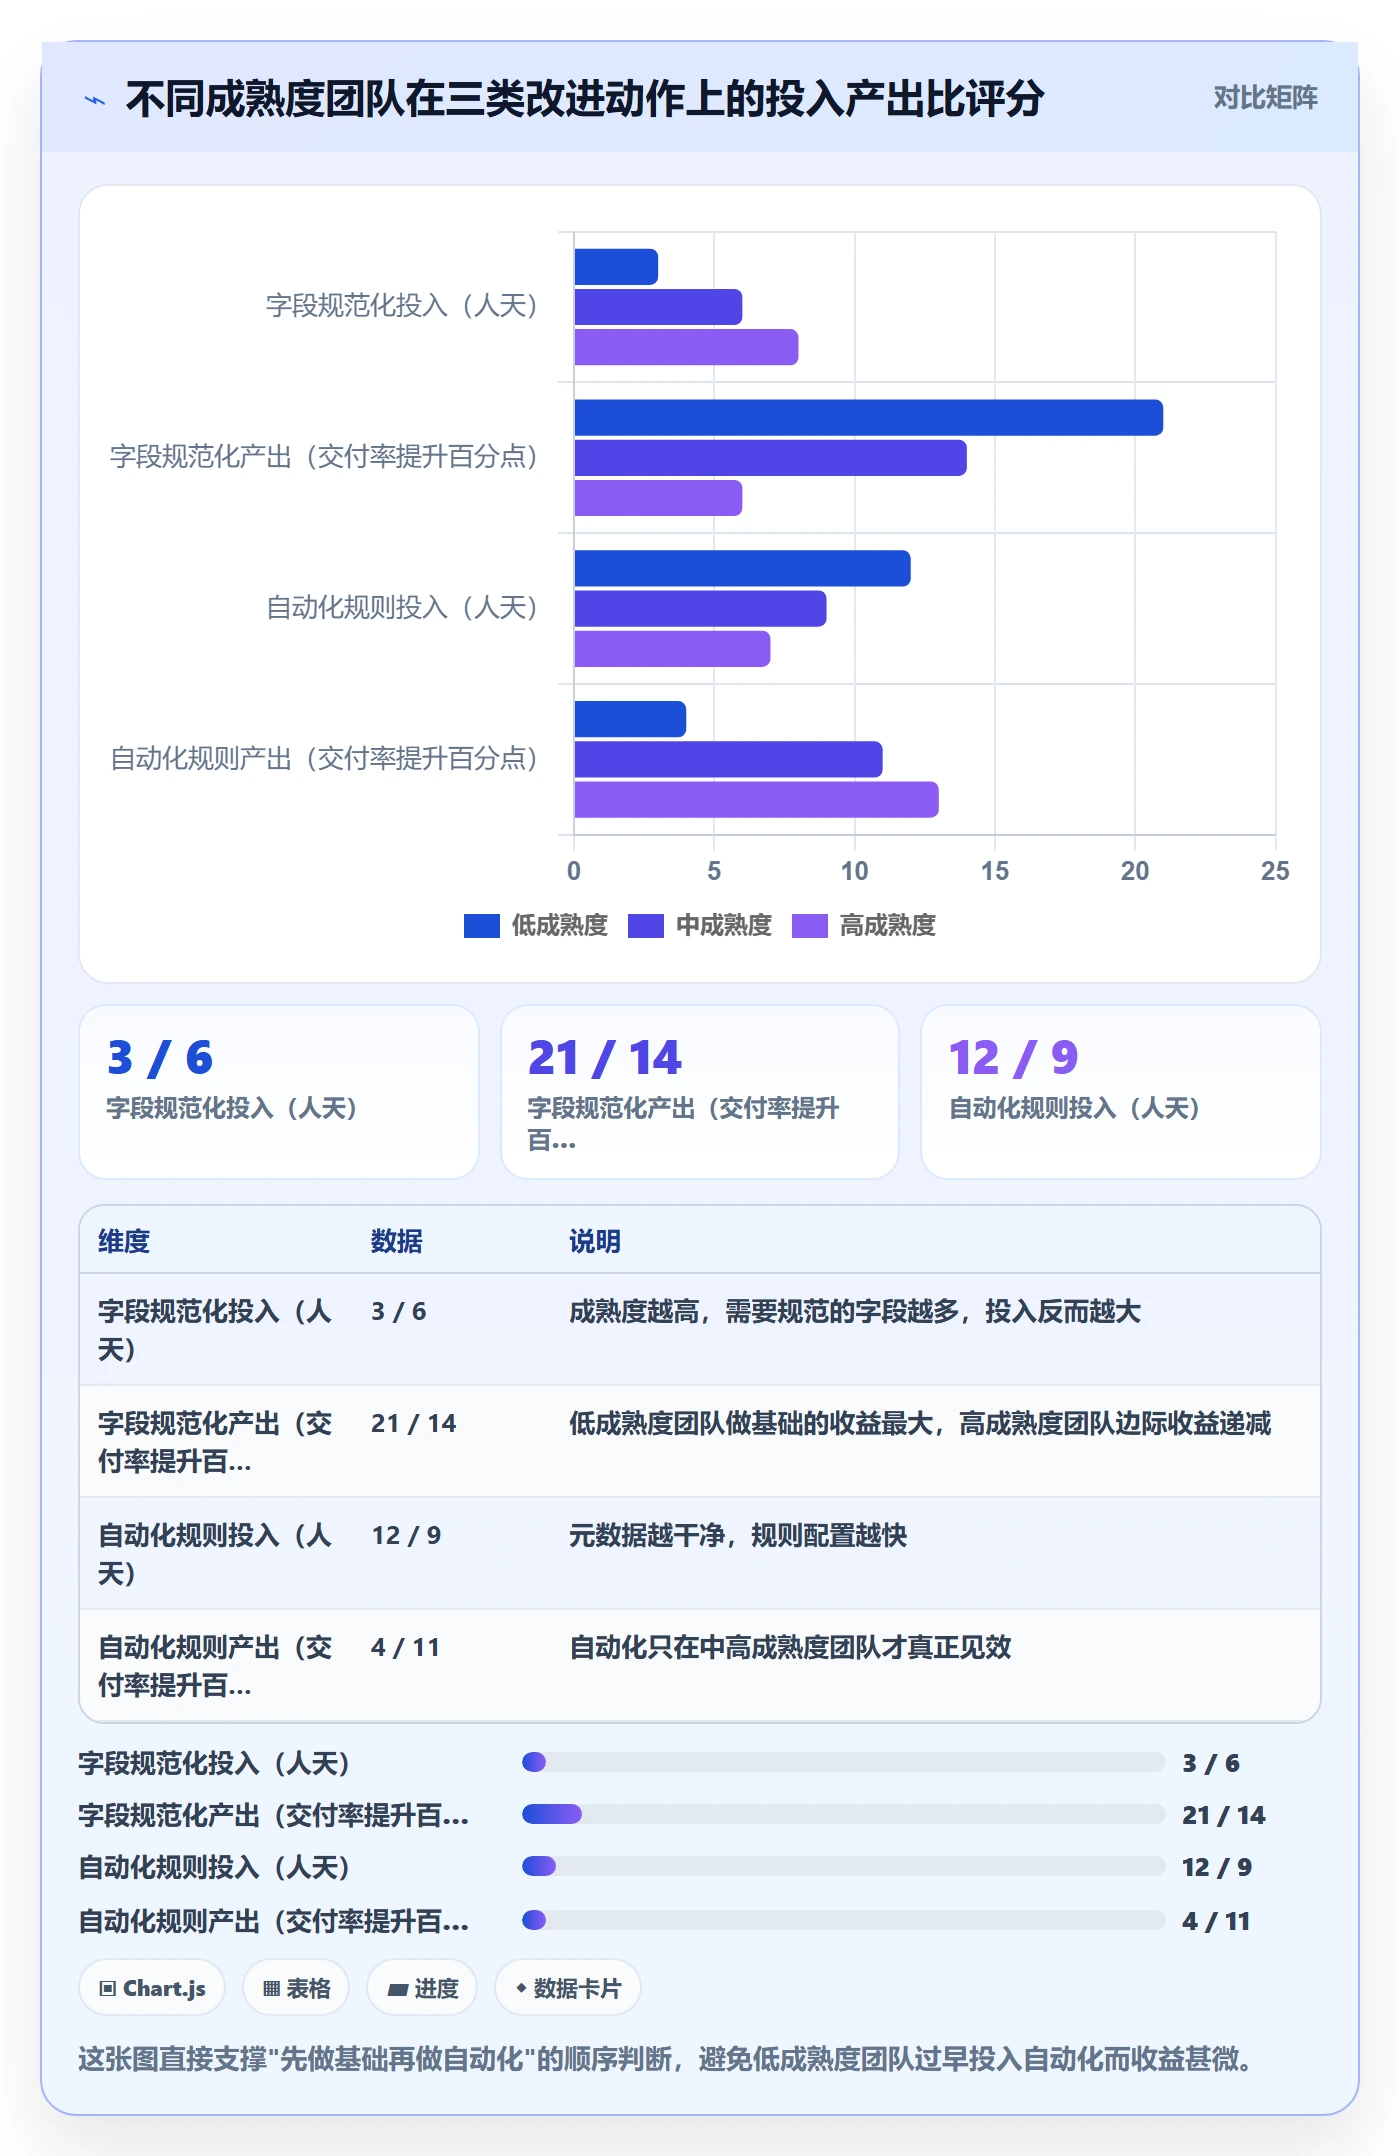Toggle the 高成熟度 legend color swatch
The width and height of the screenshot is (1400, 2156).
(809, 926)
